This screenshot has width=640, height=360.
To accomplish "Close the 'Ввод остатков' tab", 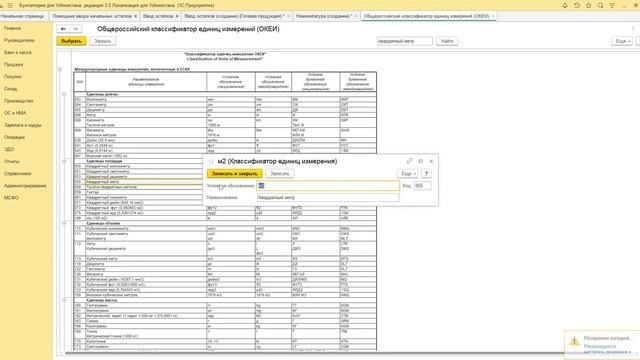I will [x=177, y=16].
